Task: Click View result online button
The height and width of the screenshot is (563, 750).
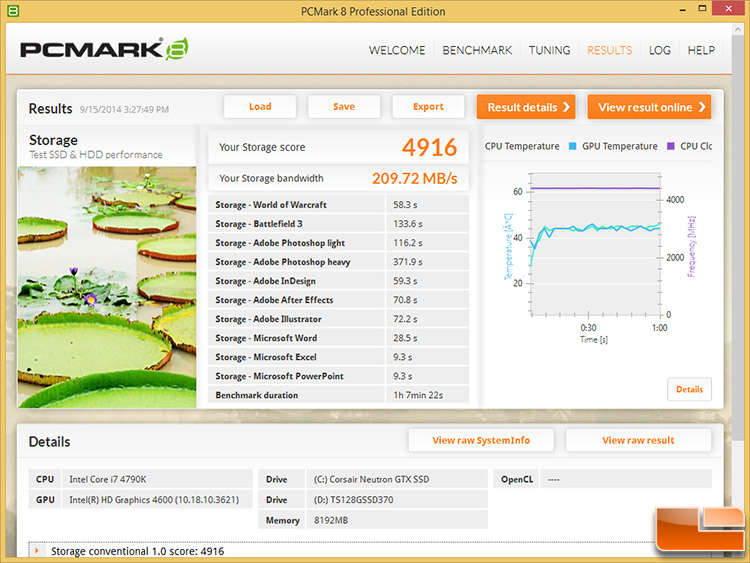Action: (649, 107)
